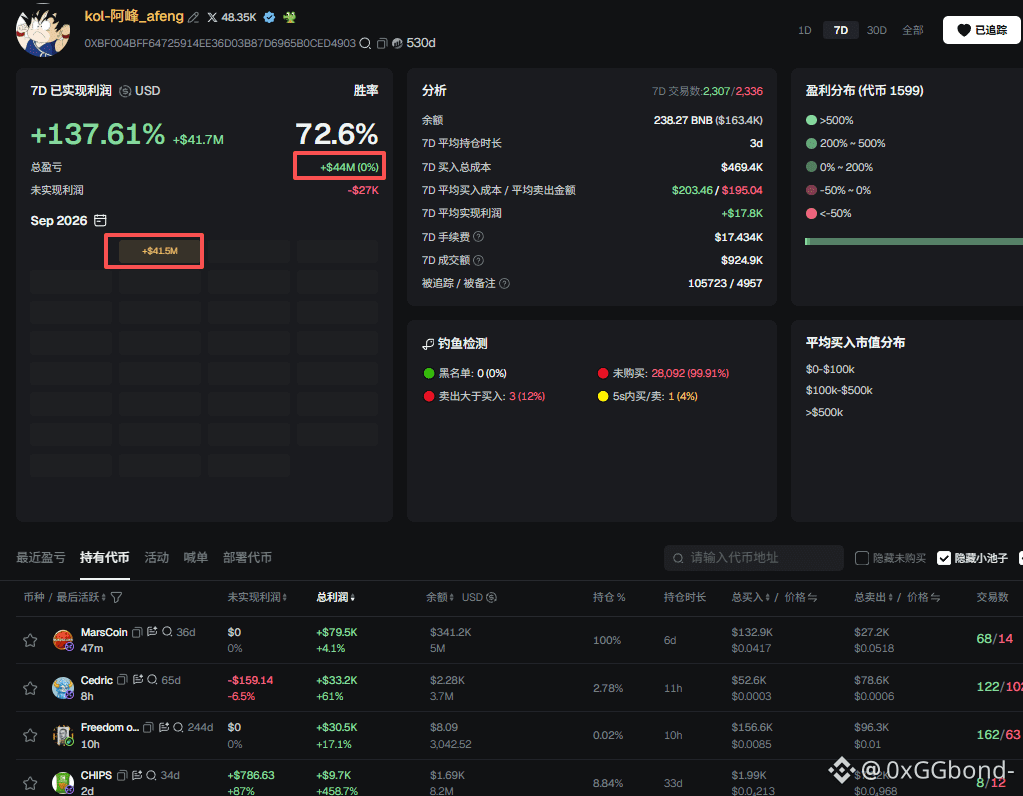1023x796 pixels.
Task: Enable the 隐藏未购买 checkbox
Action: [862, 558]
